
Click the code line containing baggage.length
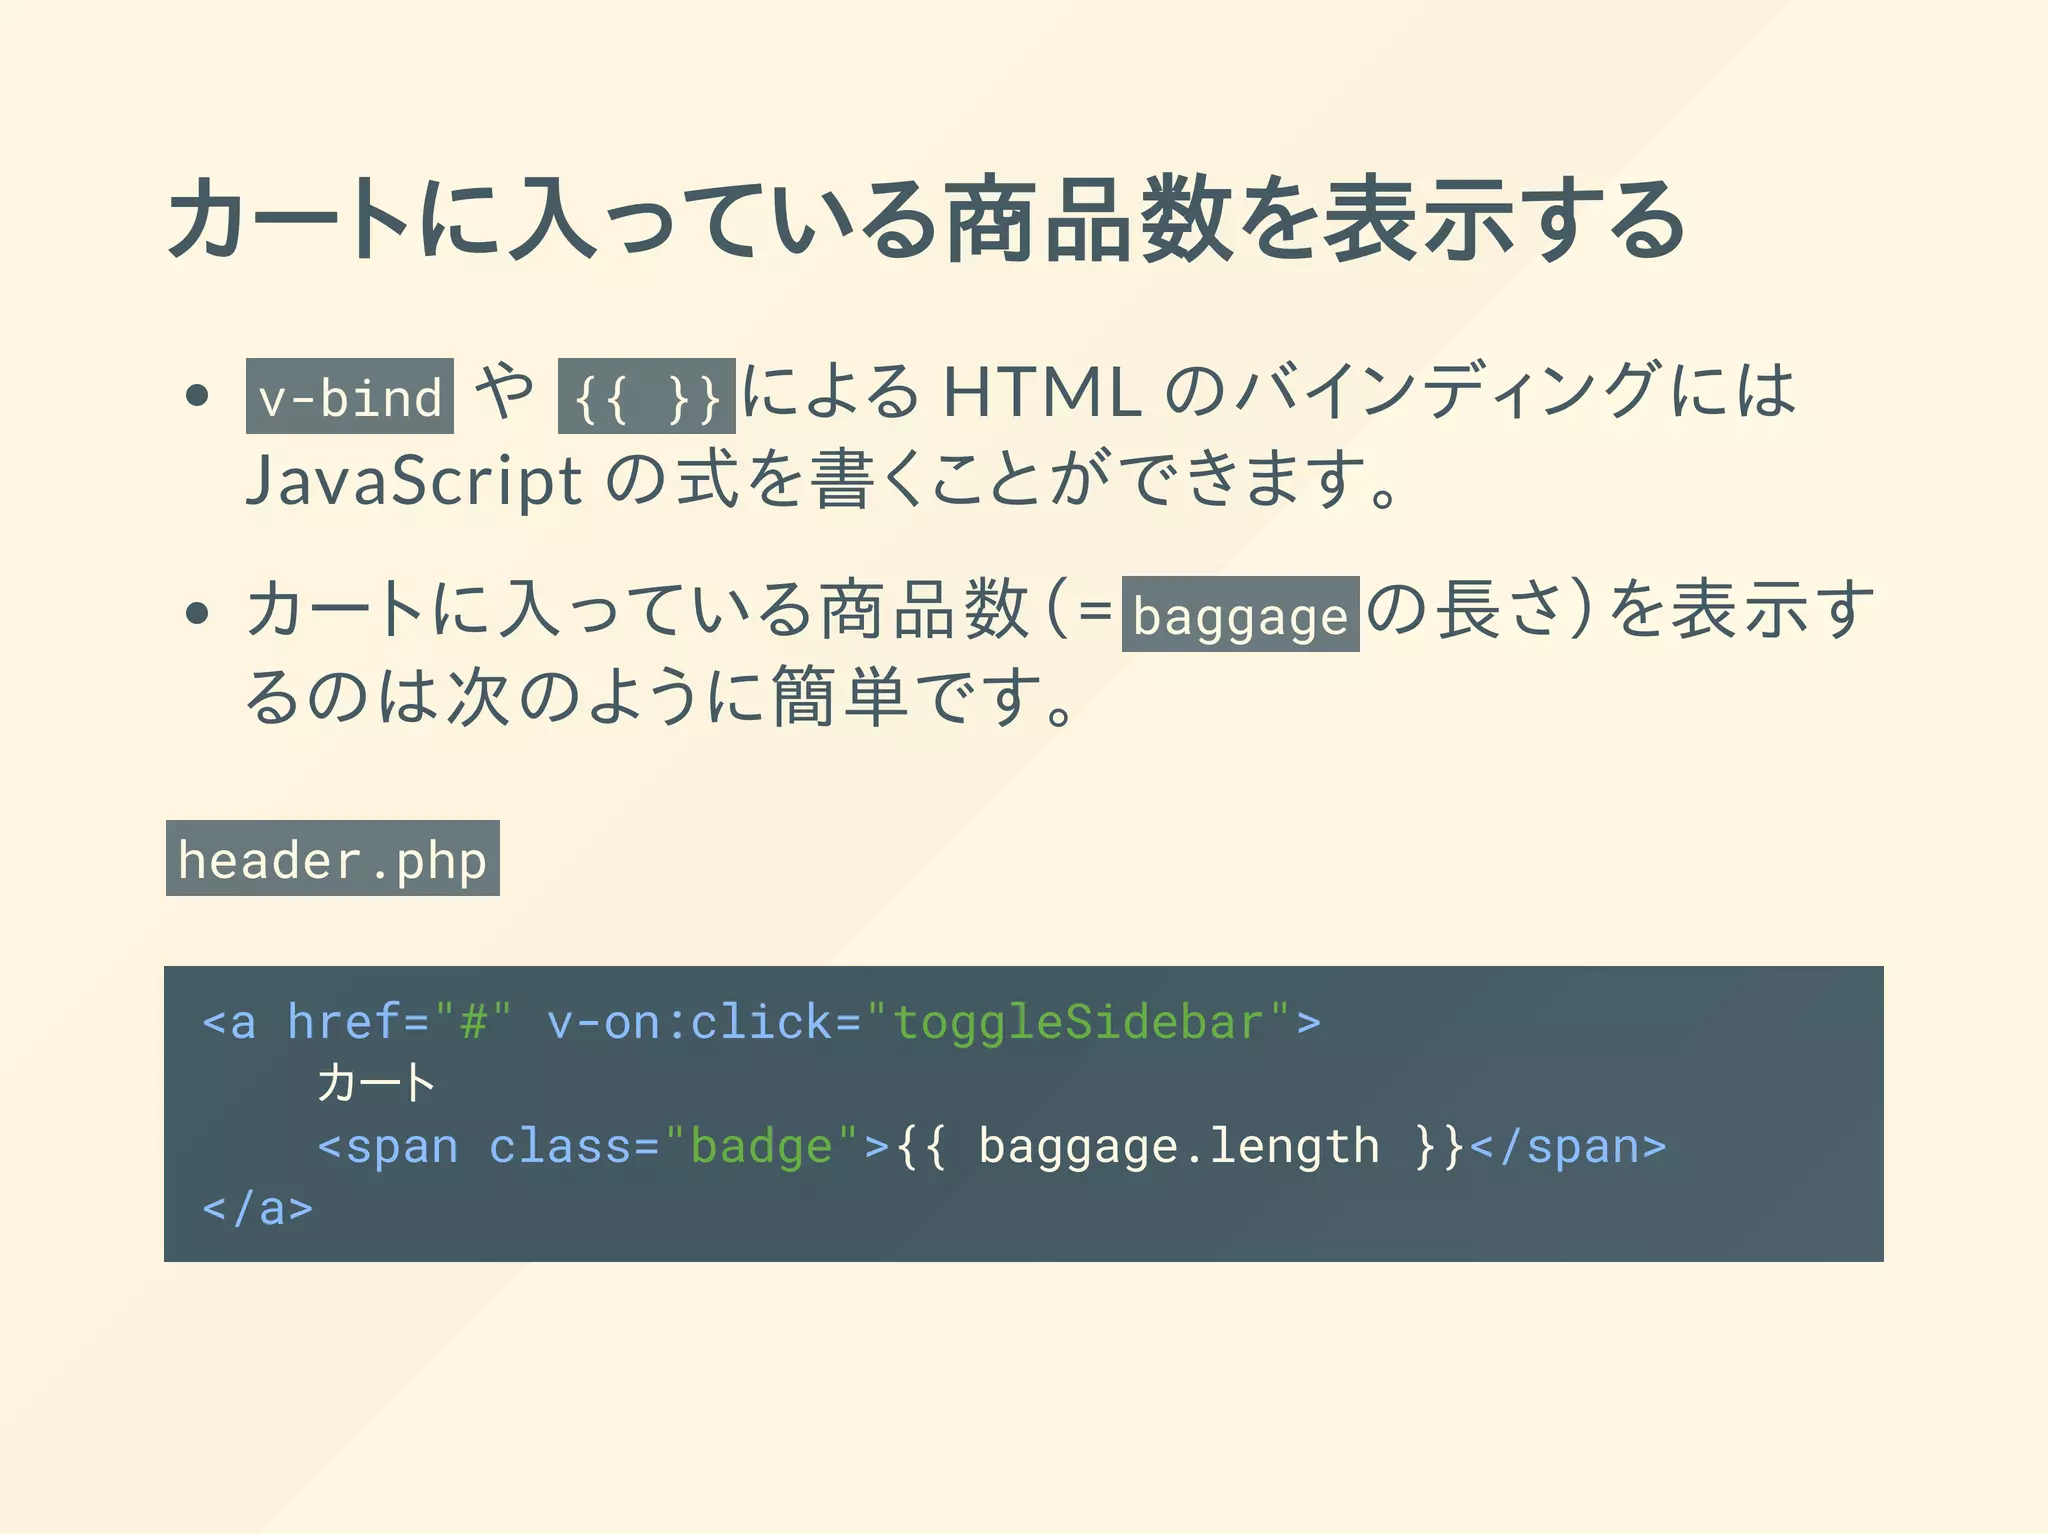point(992,1146)
